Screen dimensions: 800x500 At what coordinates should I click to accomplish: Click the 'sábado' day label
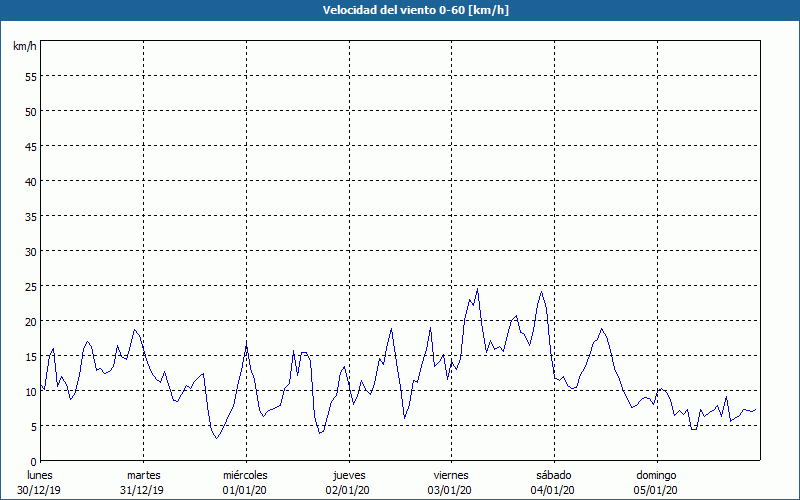tap(554, 475)
